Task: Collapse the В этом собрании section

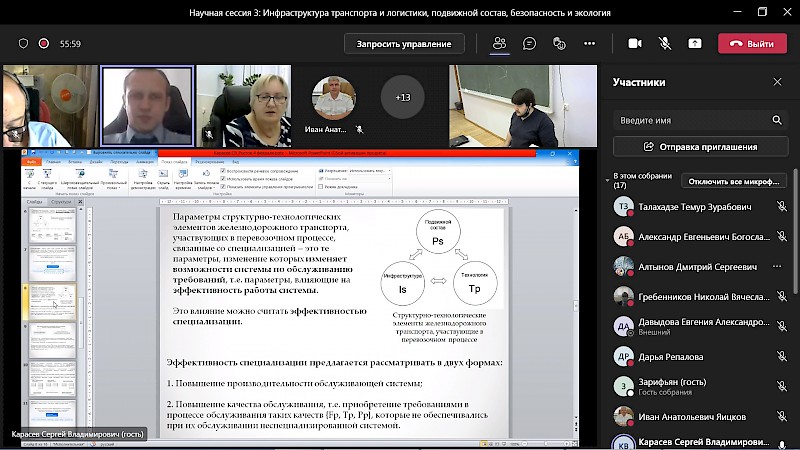Action: point(607,180)
